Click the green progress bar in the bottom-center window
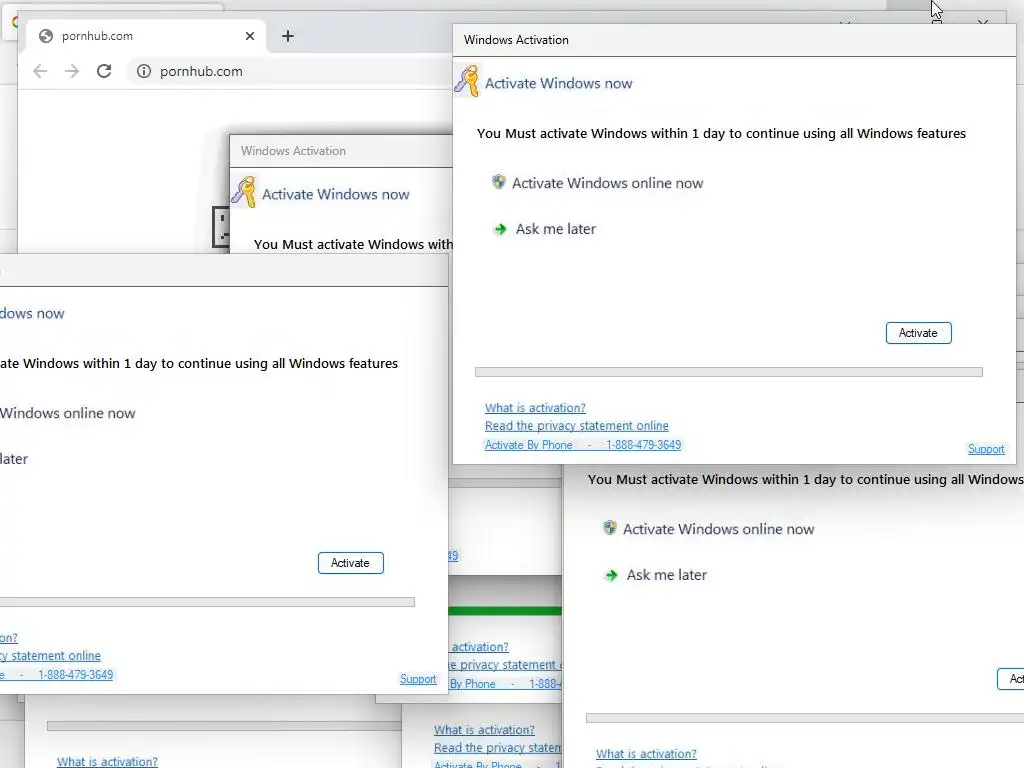Viewport: 1024px width, 768px height. [505, 611]
